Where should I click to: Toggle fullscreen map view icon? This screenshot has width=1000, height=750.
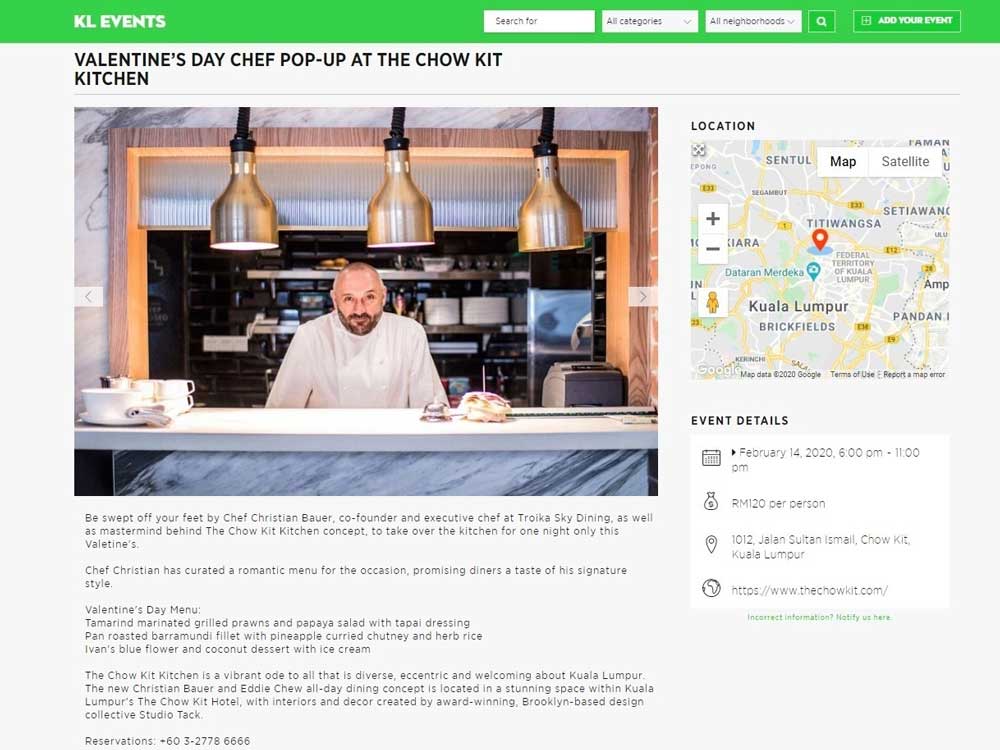[699, 150]
